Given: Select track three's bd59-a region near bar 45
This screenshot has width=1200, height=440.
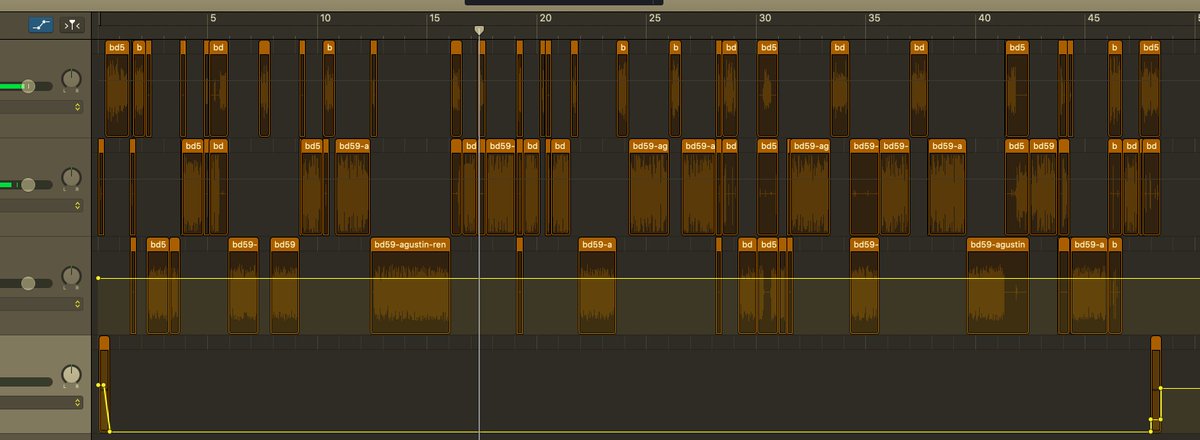Looking at the screenshot, I should click(1089, 286).
